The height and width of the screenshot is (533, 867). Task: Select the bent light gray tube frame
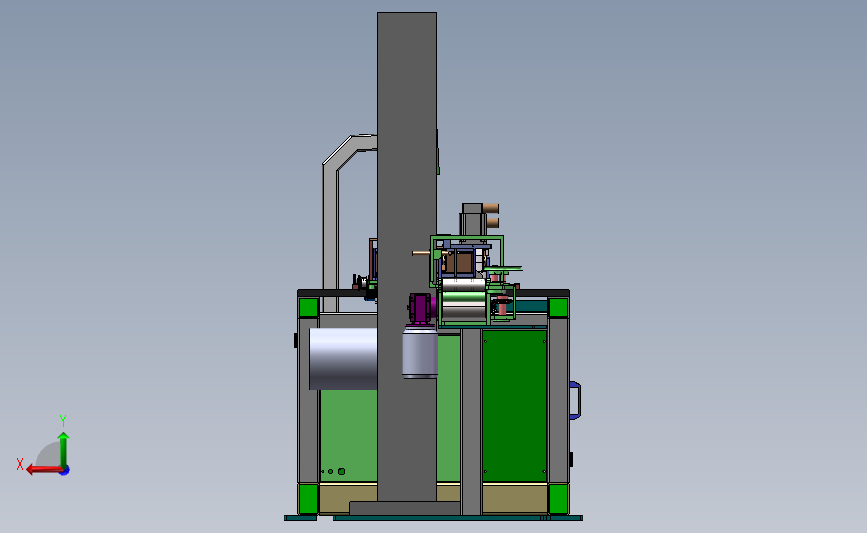[x=331, y=232]
